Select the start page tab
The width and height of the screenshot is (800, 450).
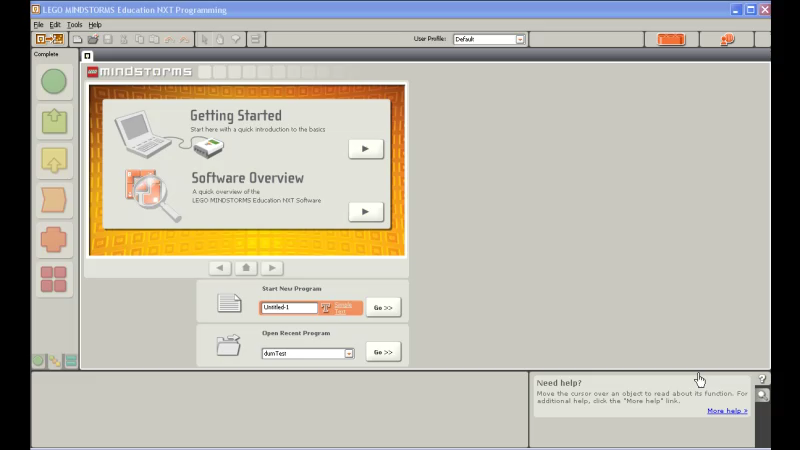coord(87,56)
